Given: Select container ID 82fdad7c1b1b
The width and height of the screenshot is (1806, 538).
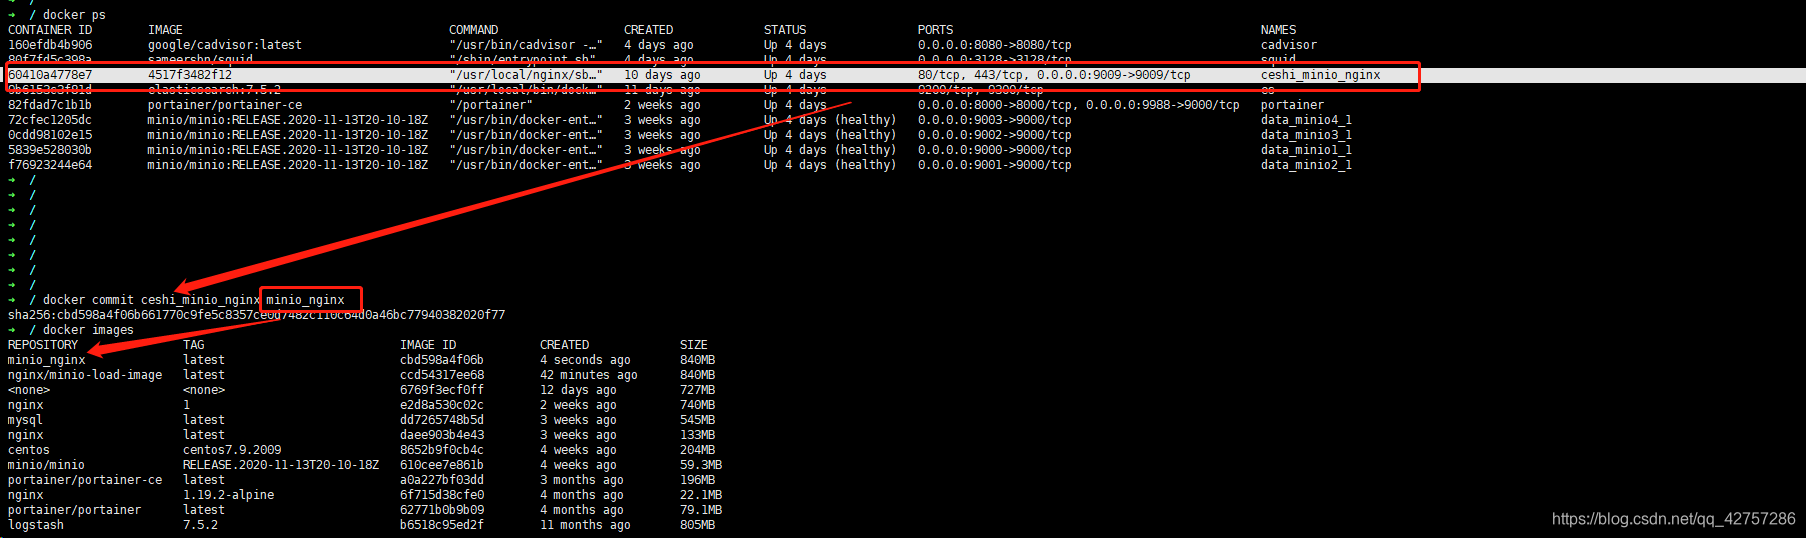Looking at the screenshot, I should point(50,105).
